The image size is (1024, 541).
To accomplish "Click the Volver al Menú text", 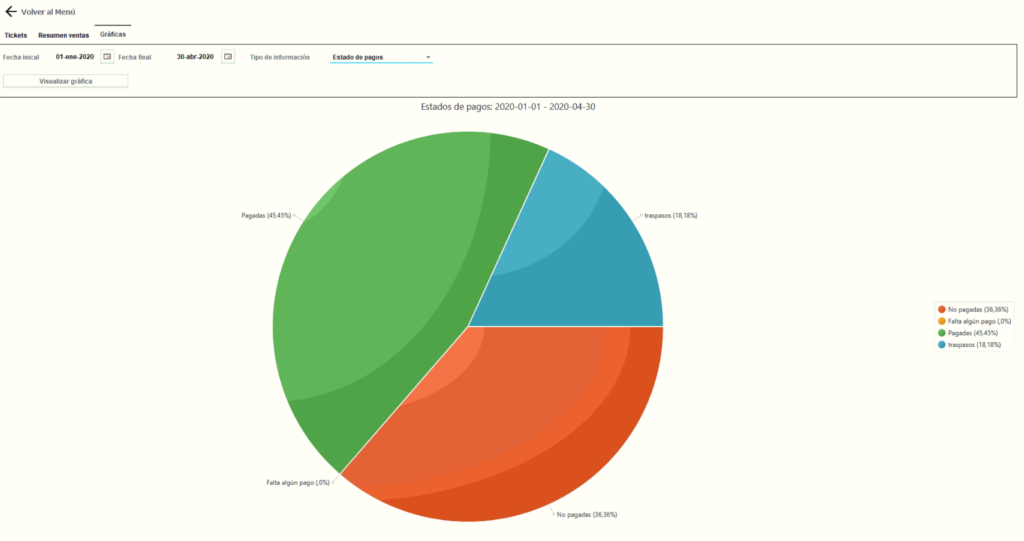I will coord(49,12).
